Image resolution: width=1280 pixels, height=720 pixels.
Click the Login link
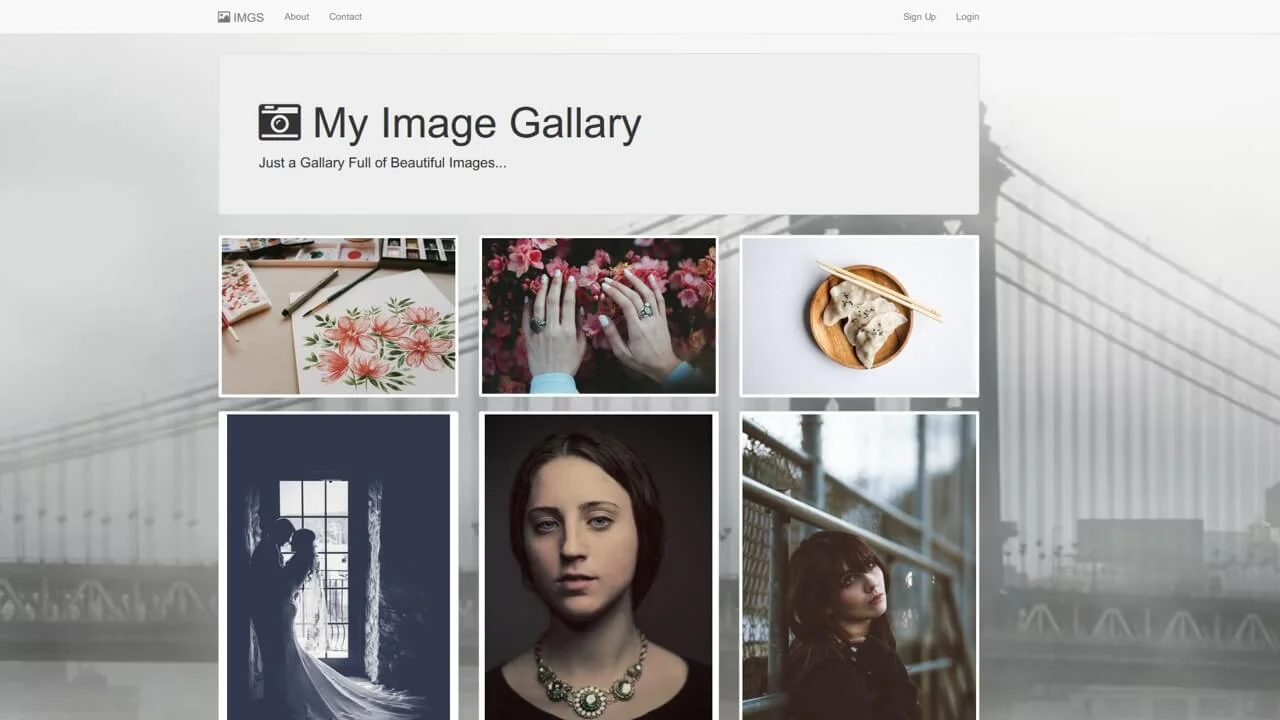966,16
